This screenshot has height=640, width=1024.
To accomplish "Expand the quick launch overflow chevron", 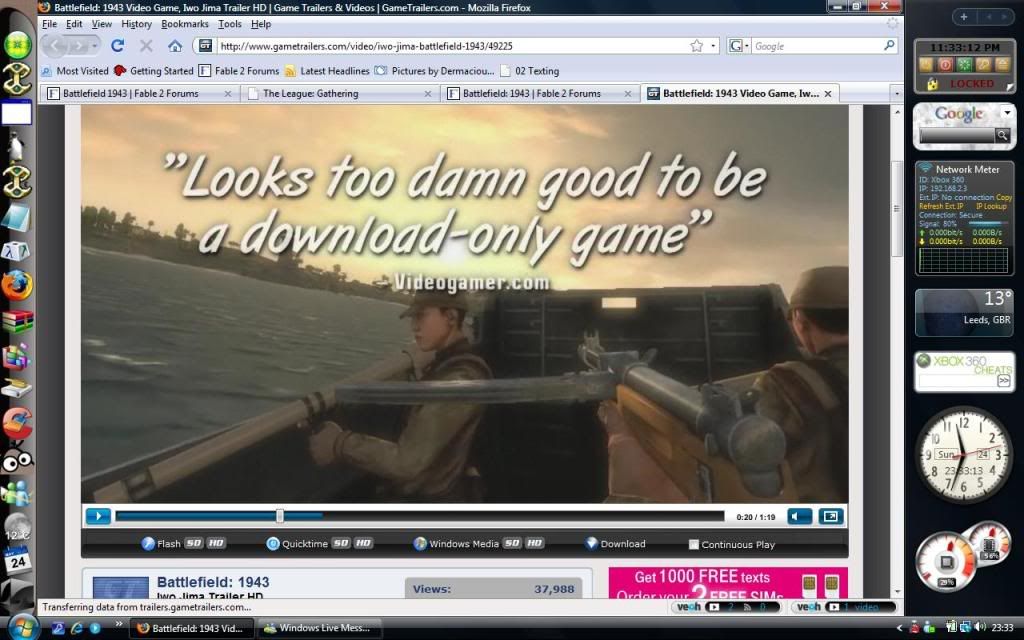I will 119,625.
